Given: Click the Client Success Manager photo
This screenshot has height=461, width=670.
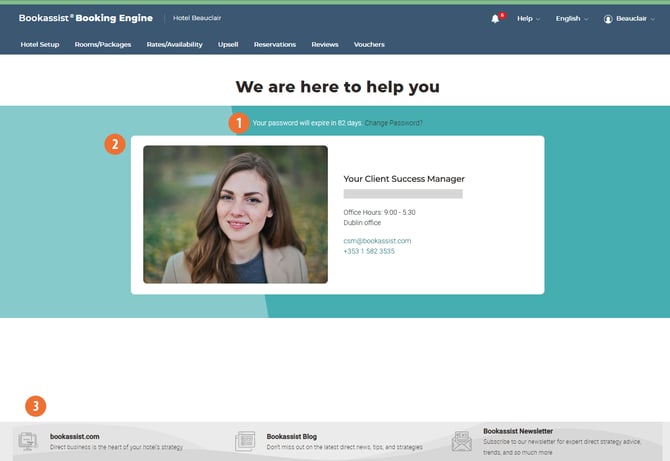Looking at the screenshot, I should [x=235, y=214].
